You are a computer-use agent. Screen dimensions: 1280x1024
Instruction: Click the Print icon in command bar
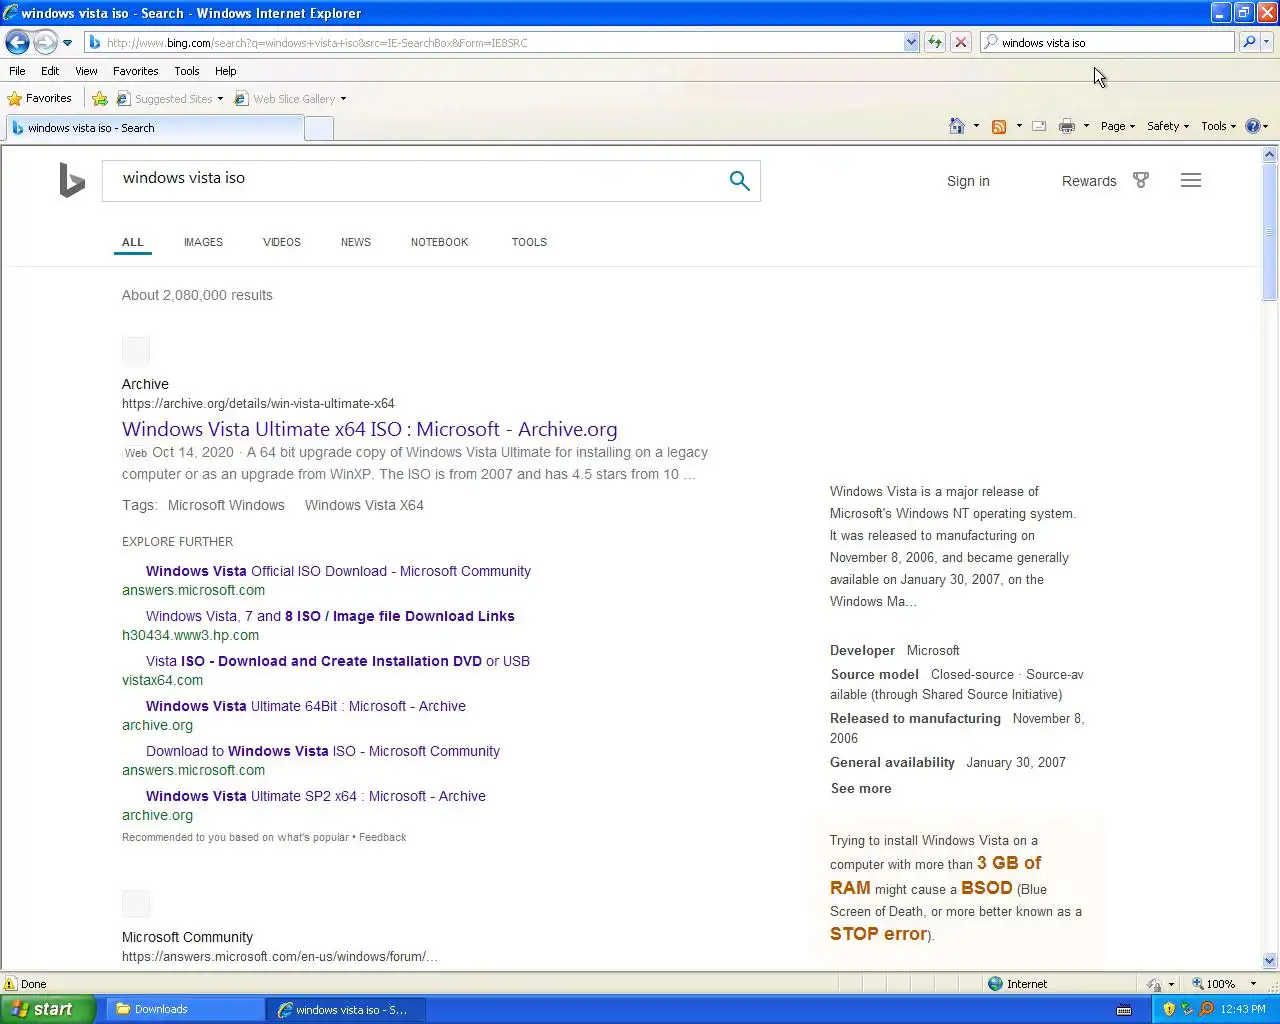click(1067, 126)
